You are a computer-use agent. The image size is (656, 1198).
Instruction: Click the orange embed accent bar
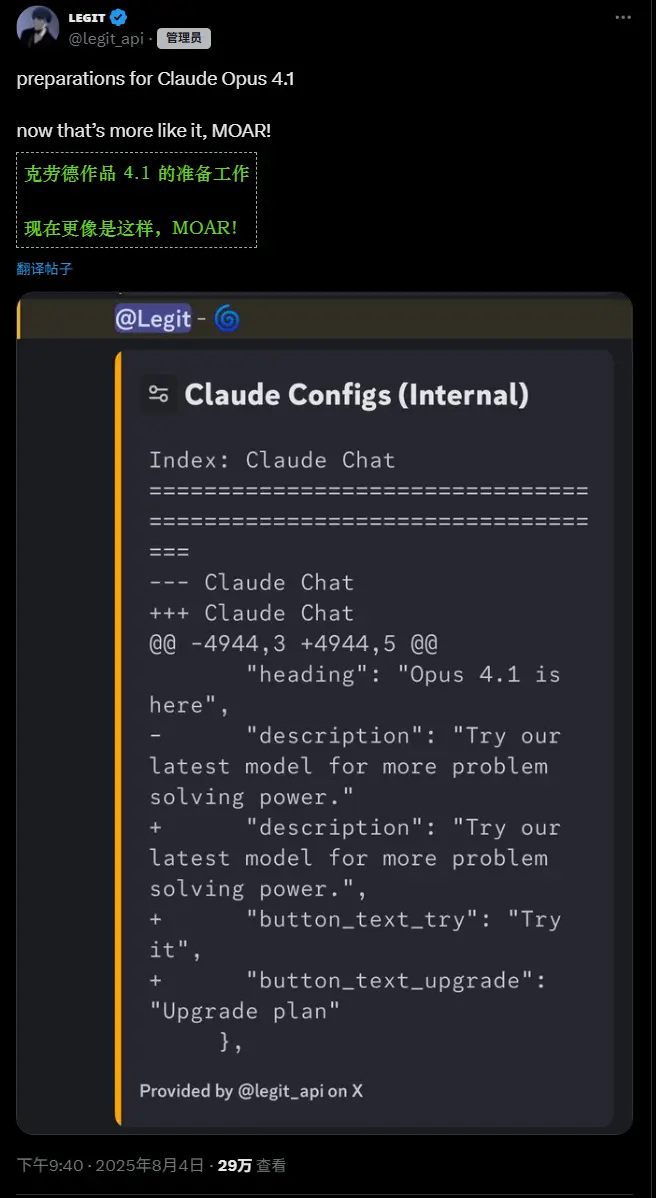pos(118,738)
